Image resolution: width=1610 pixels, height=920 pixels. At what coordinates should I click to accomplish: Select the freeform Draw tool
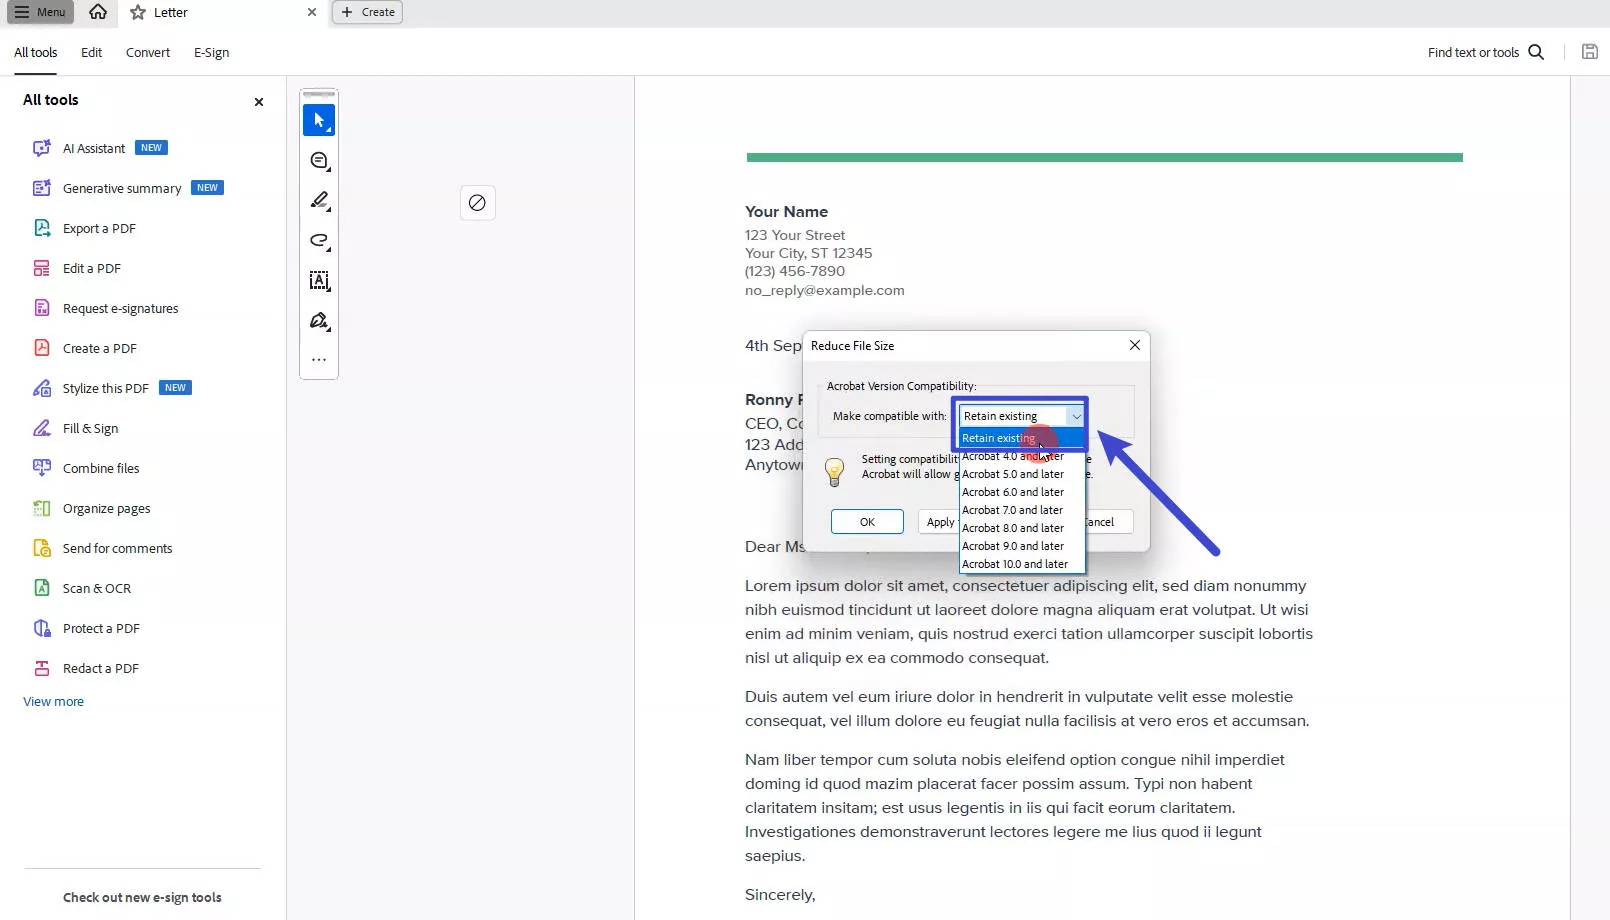pyautogui.click(x=318, y=240)
